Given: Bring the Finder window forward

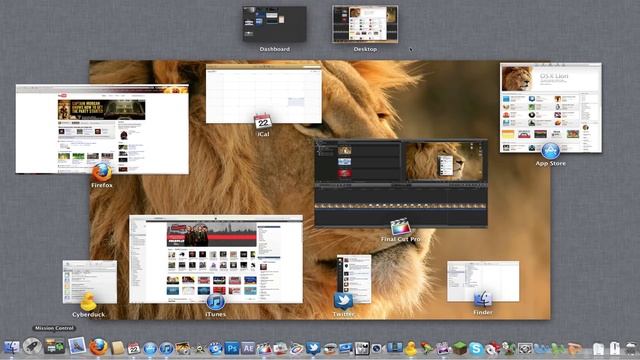Looking at the screenshot, I should (x=483, y=281).
